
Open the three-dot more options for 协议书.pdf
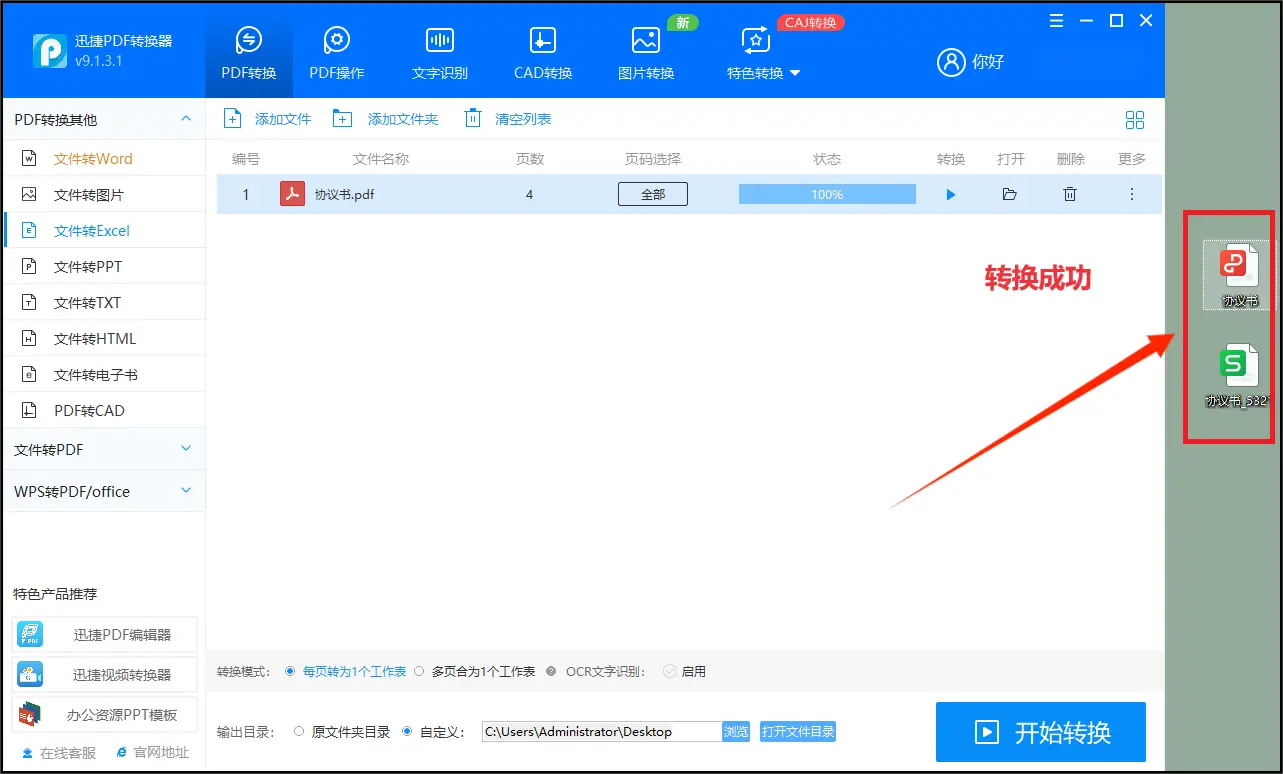pyautogui.click(x=1132, y=195)
